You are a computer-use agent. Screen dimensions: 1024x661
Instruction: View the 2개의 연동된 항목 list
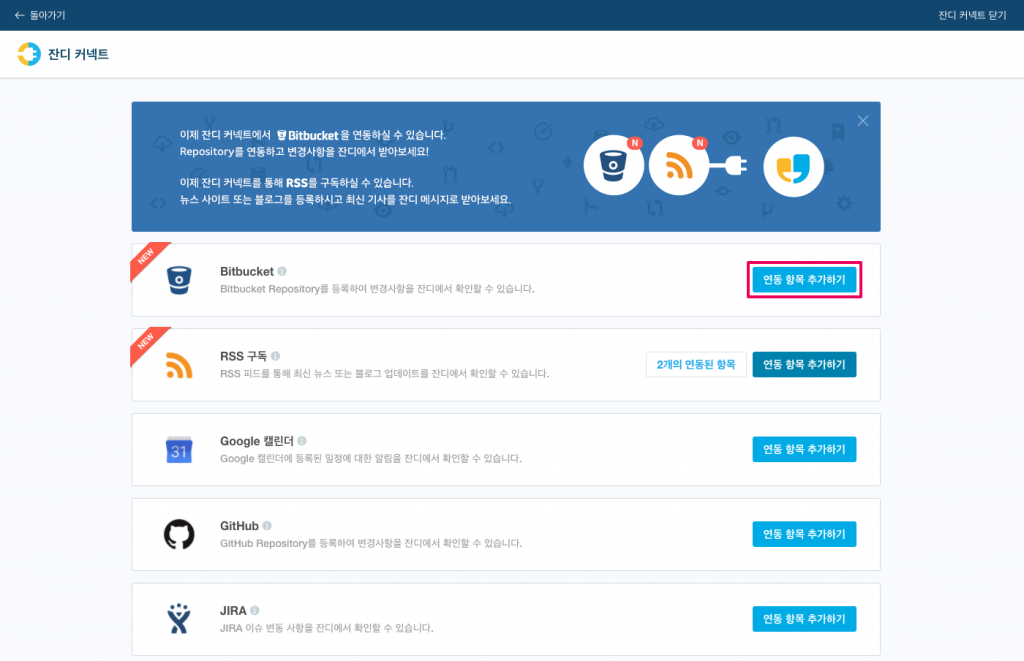click(x=696, y=365)
